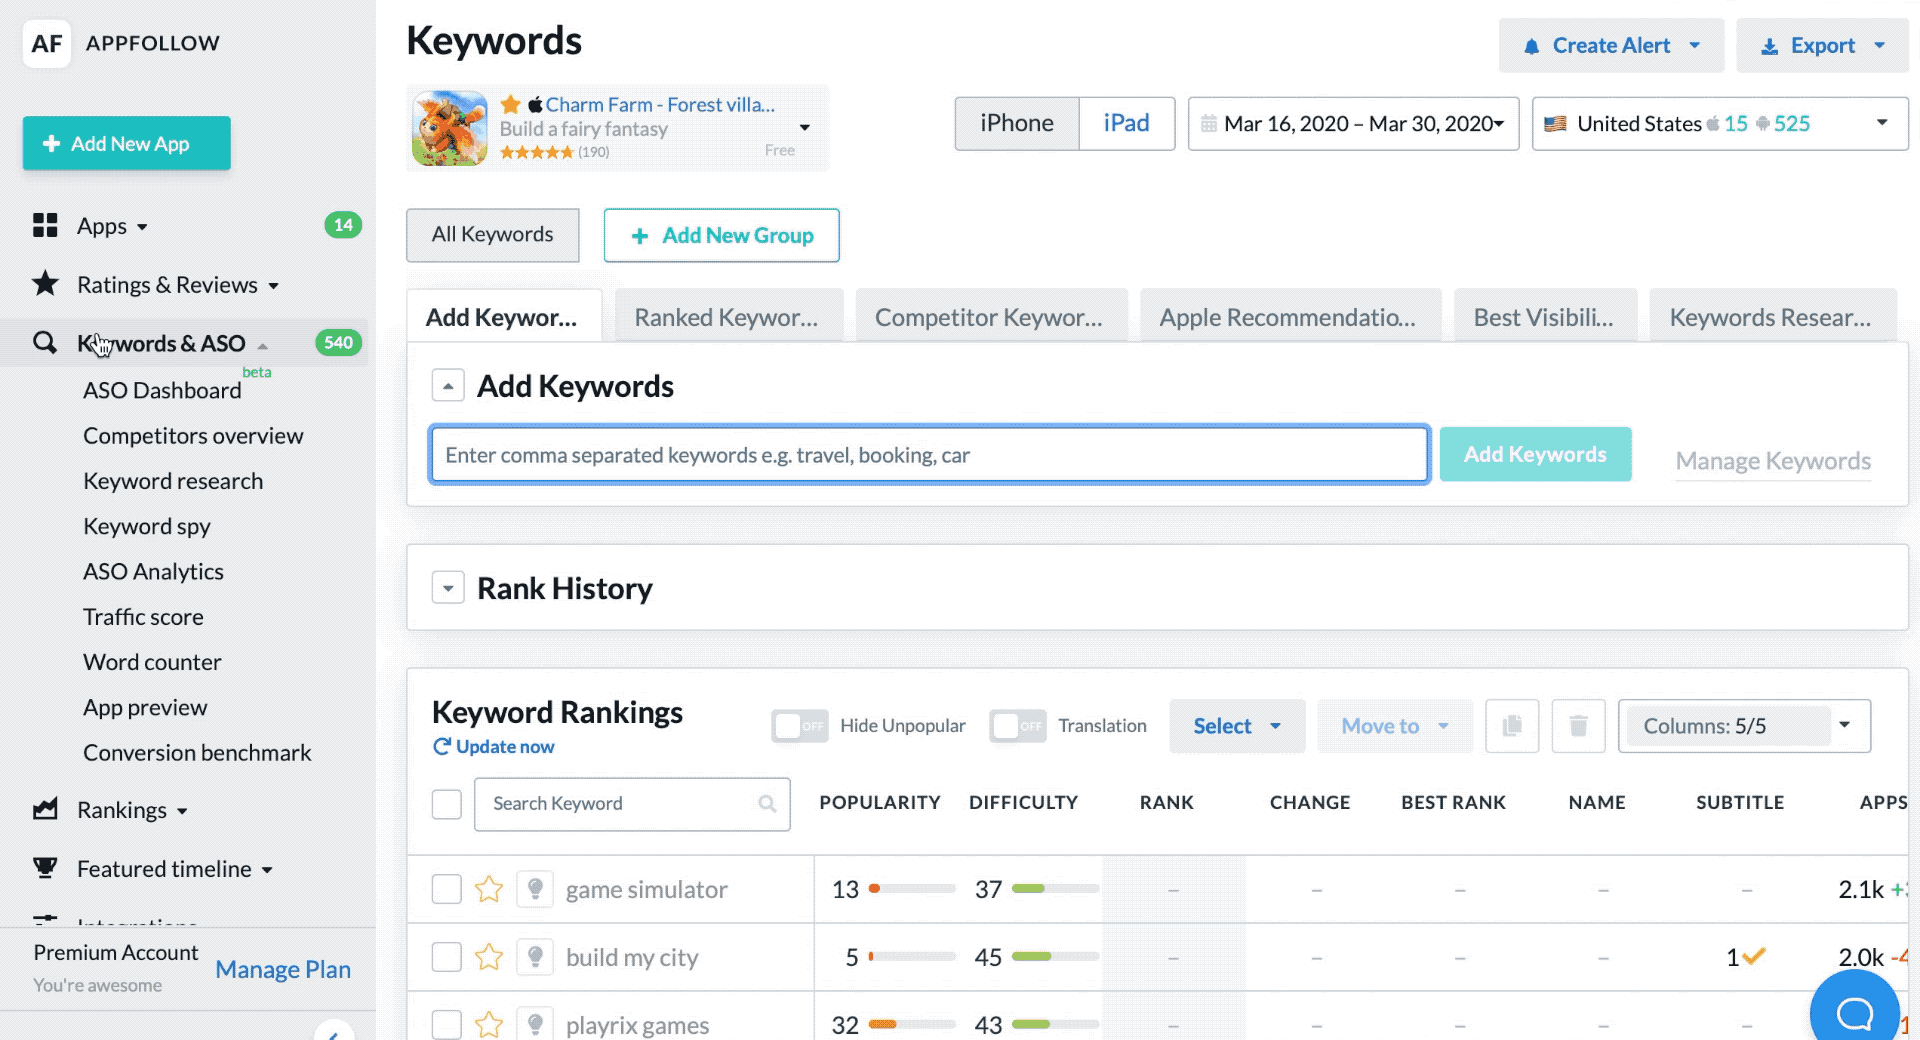1920x1040 pixels.
Task: Select the iPad device tab
Action: click(x=1126, y=124)
